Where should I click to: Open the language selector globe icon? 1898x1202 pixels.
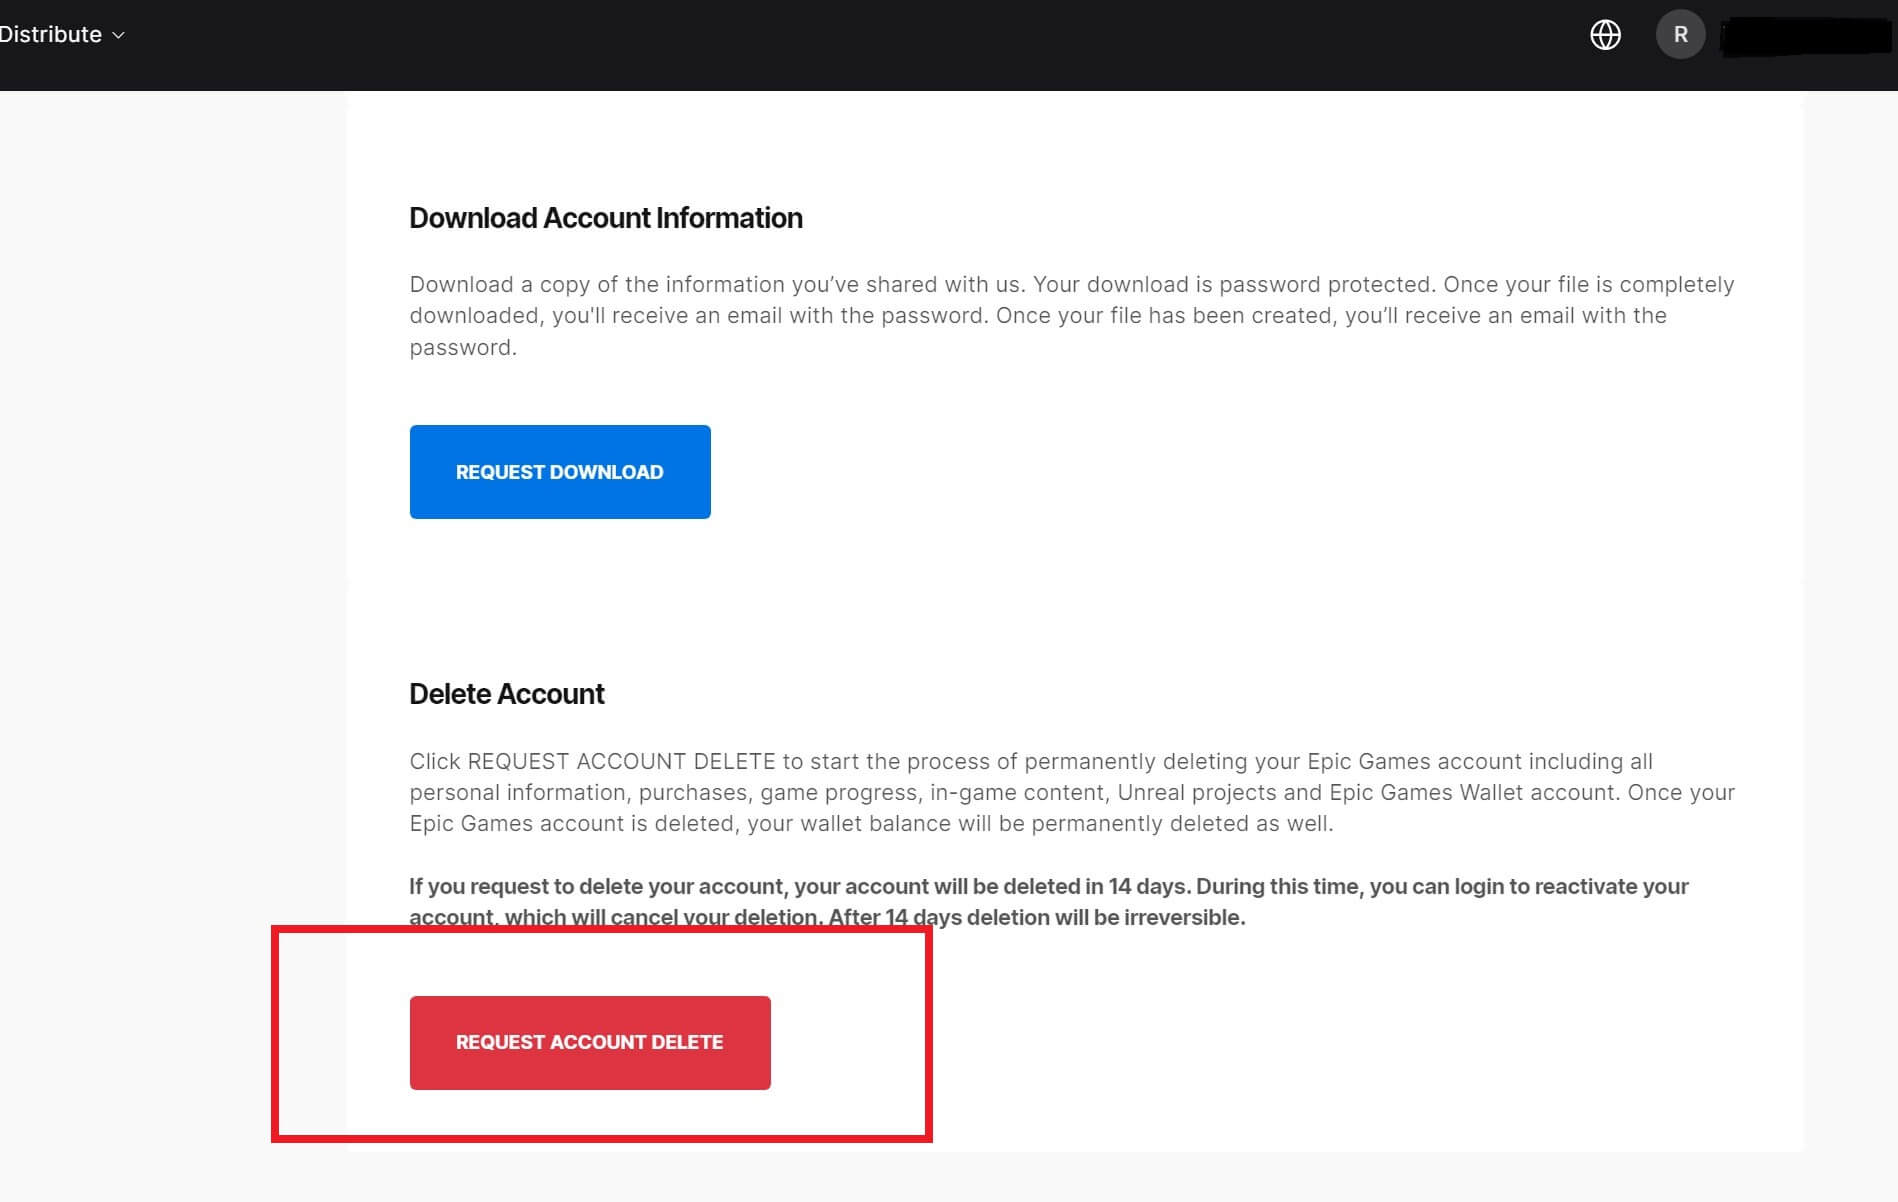click(x=1605, y=34)
